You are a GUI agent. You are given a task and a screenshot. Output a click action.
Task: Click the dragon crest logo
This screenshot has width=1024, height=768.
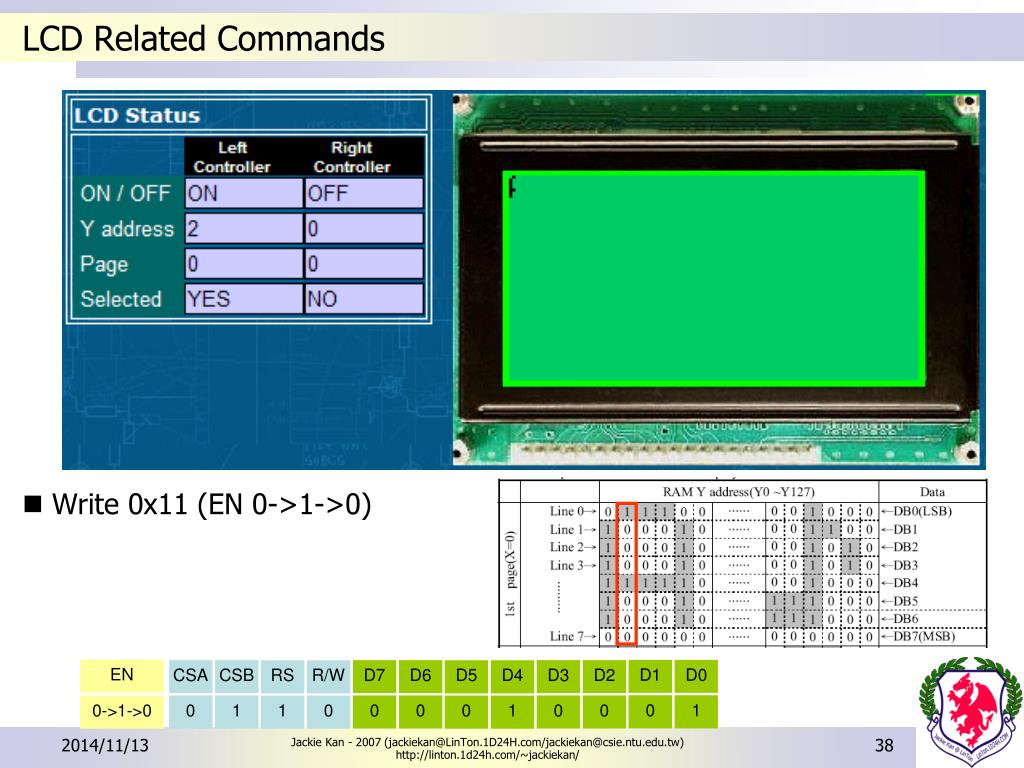[x=971, y=712]
